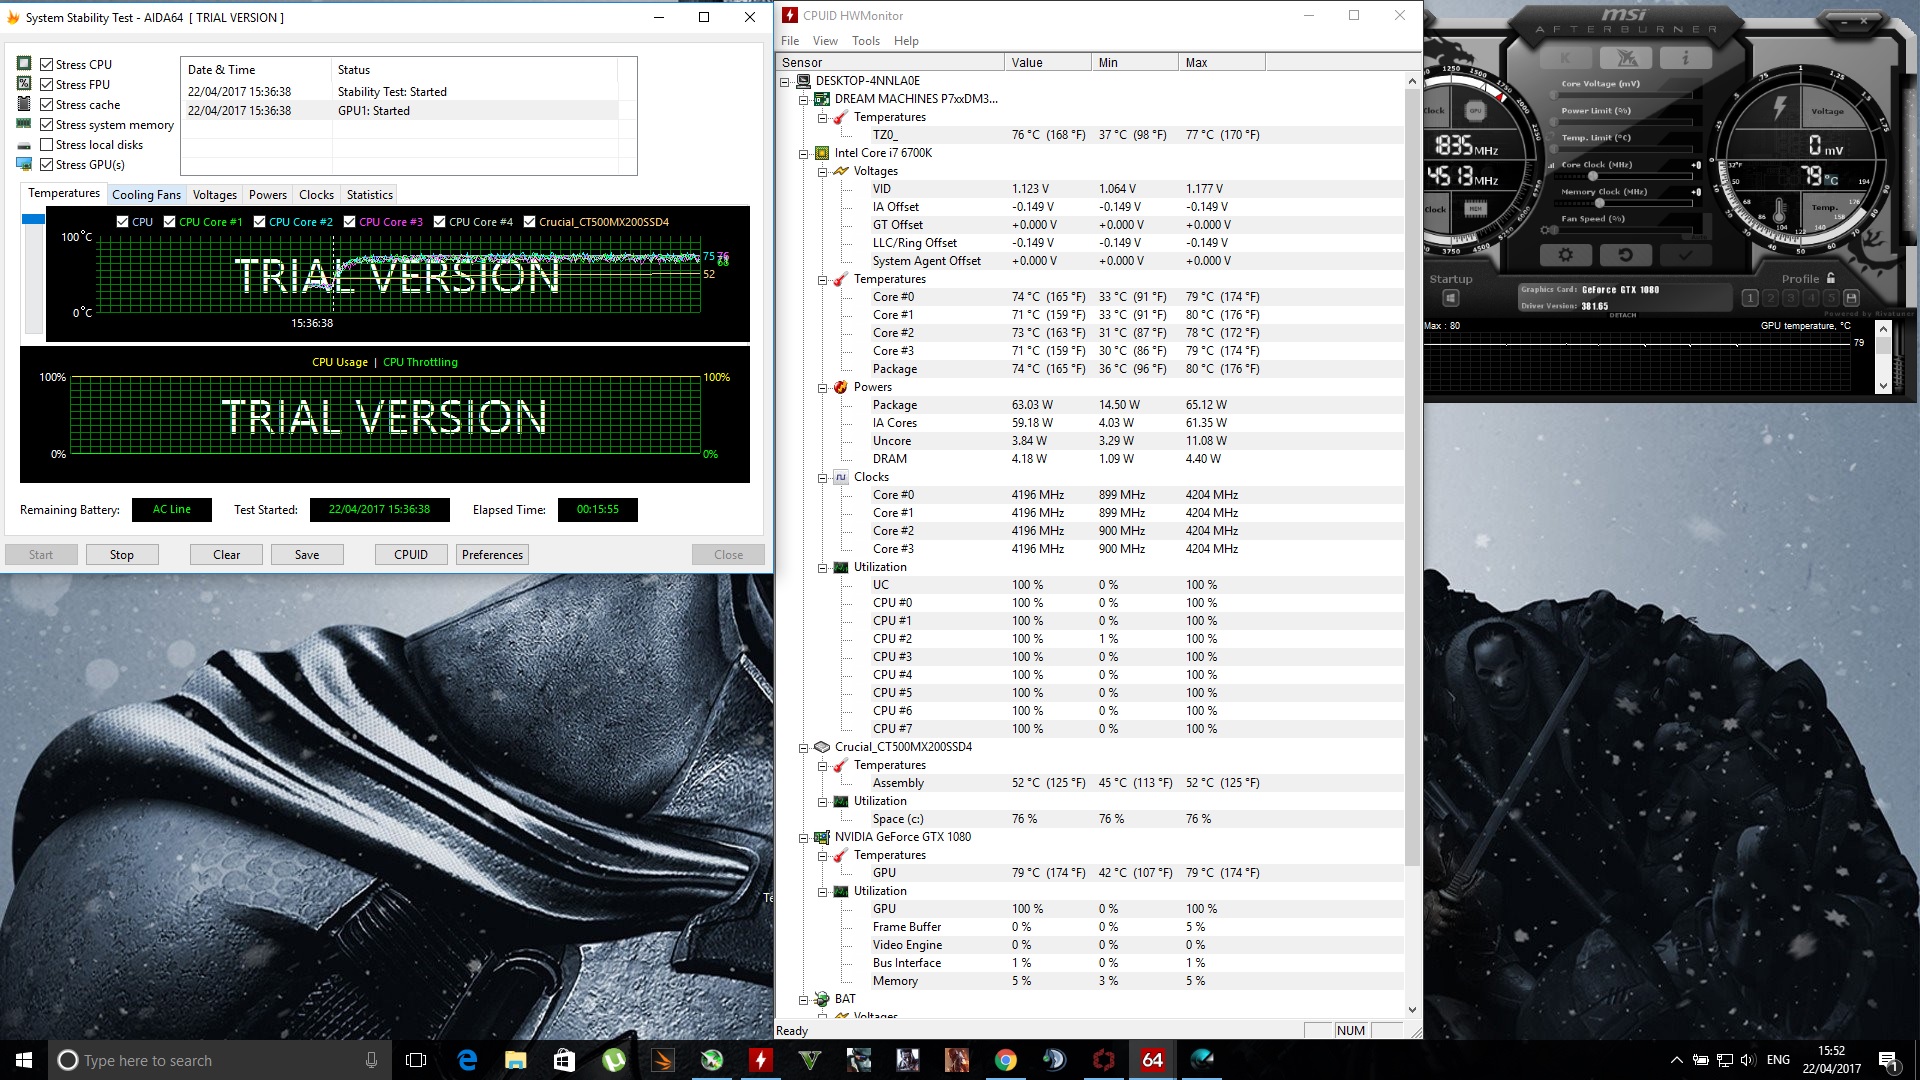This screenshot has height=1080, width=1920.
Task: Apply Afterburner settings with checkmark button
Action: click(1685, 255)
